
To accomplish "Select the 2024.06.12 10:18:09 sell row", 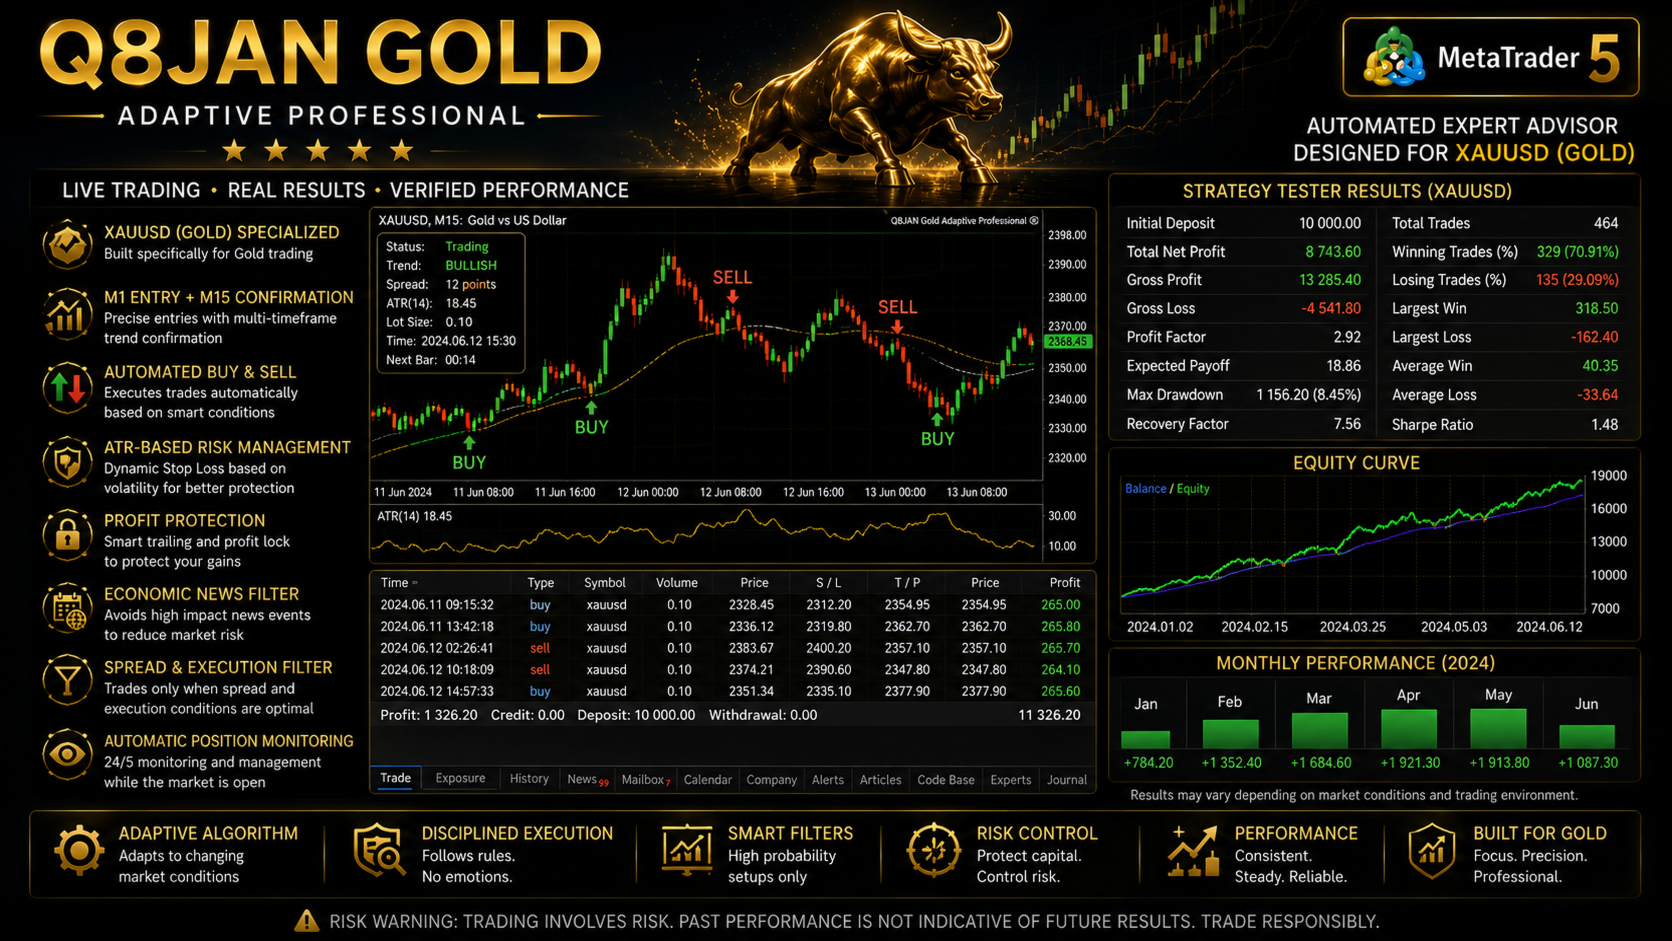I will click(731, 669).
